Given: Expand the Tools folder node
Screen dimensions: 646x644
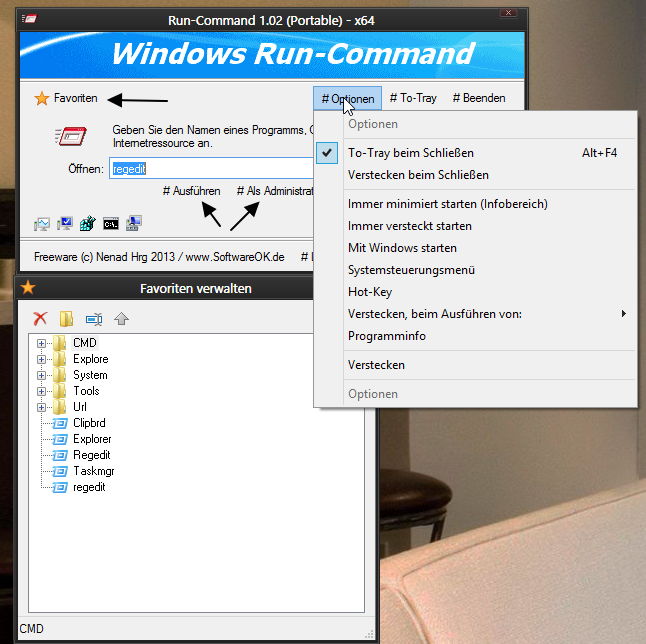Looking at the screenshot, I should 41,391.
